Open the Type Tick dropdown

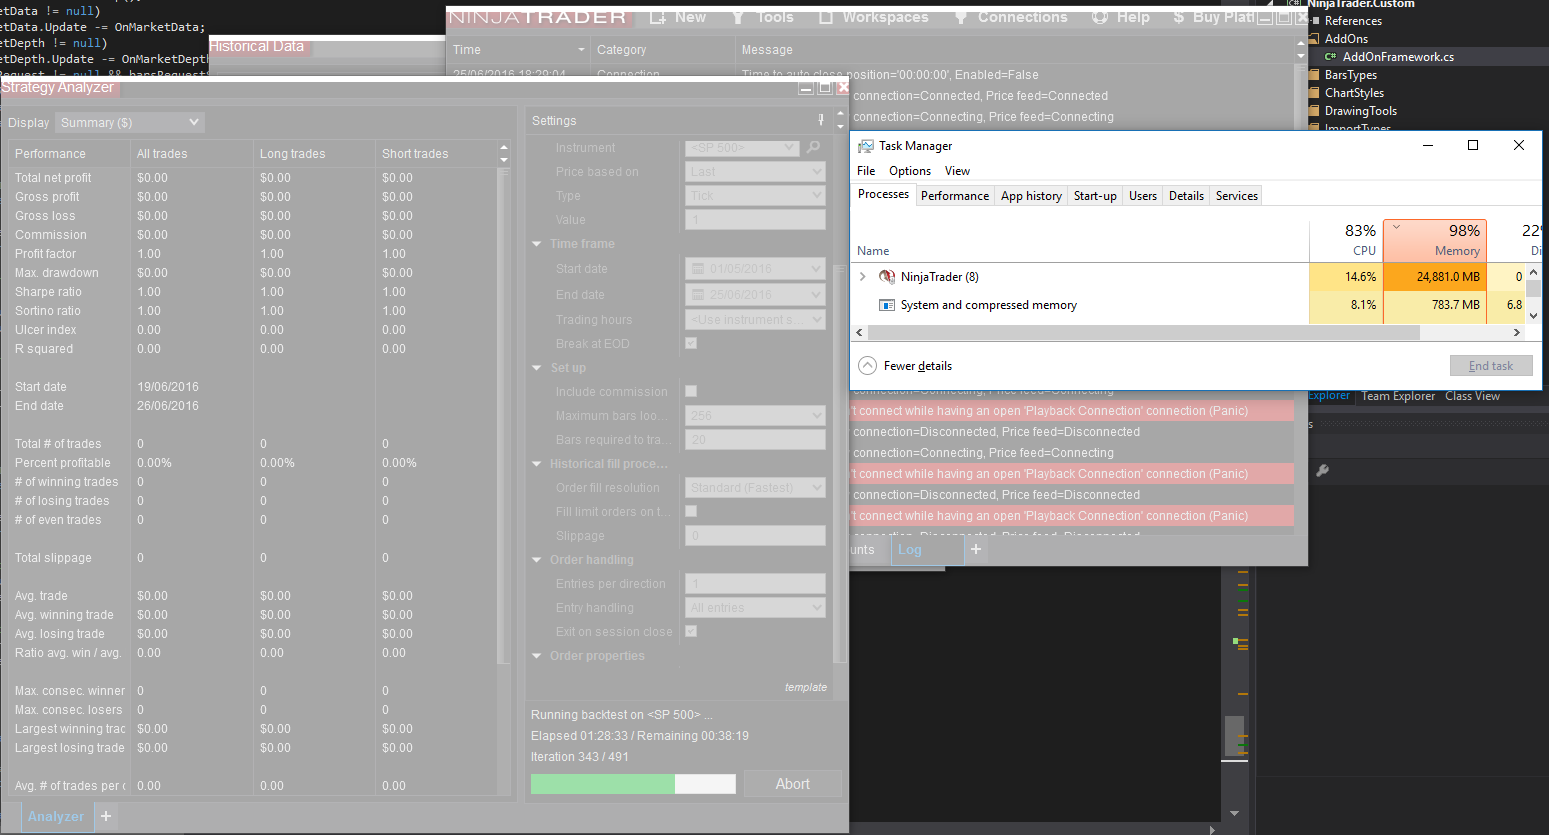[x=755, y=196]
